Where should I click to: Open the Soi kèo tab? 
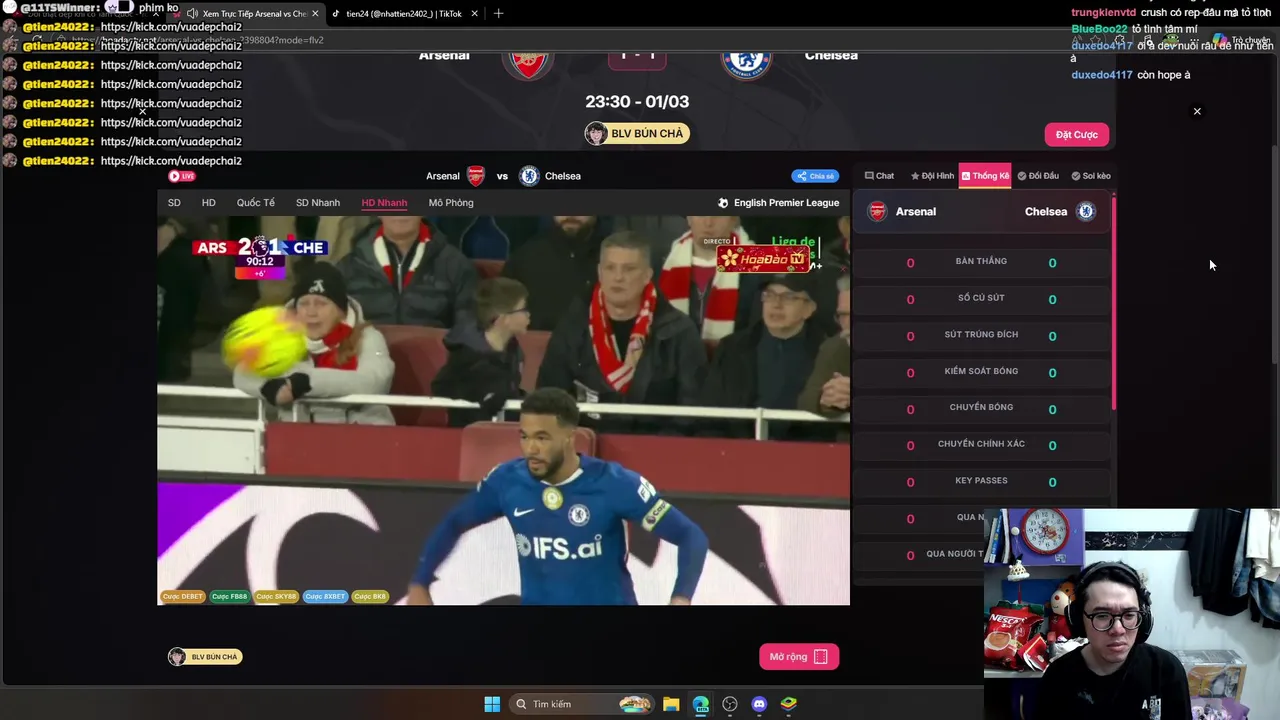[x=1091, y=176]
